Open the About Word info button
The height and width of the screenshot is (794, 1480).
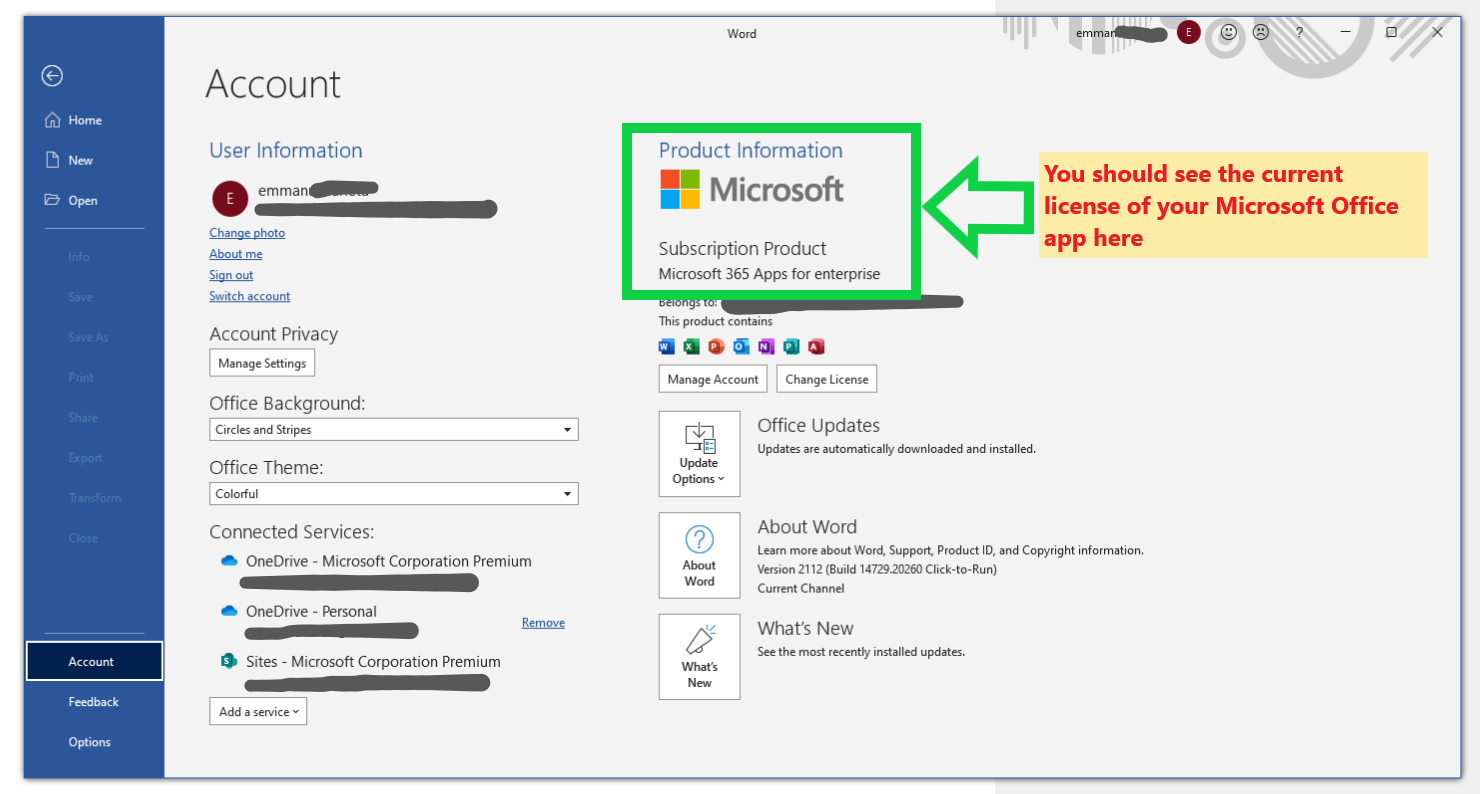pyautogui.click(x=699, y=555)
